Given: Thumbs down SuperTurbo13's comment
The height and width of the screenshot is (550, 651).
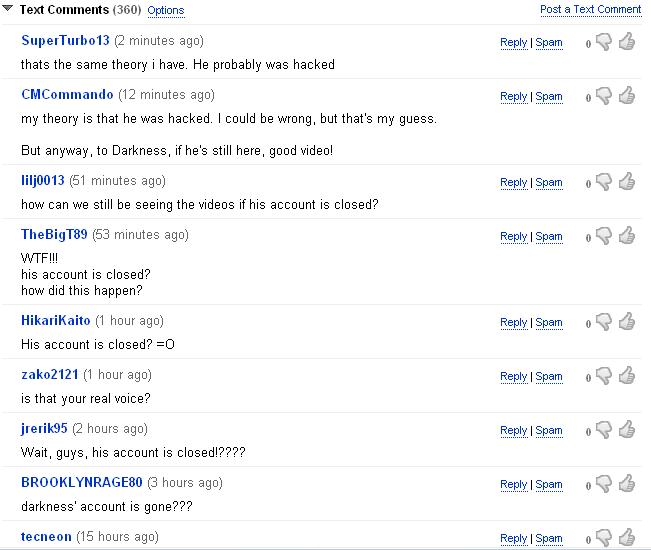Looking at the screenshot, I should coord(604,42).
